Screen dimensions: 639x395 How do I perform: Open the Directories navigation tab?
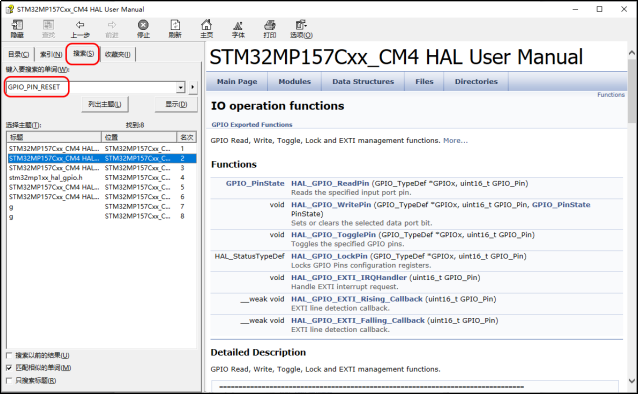click(x=476, y=82)
